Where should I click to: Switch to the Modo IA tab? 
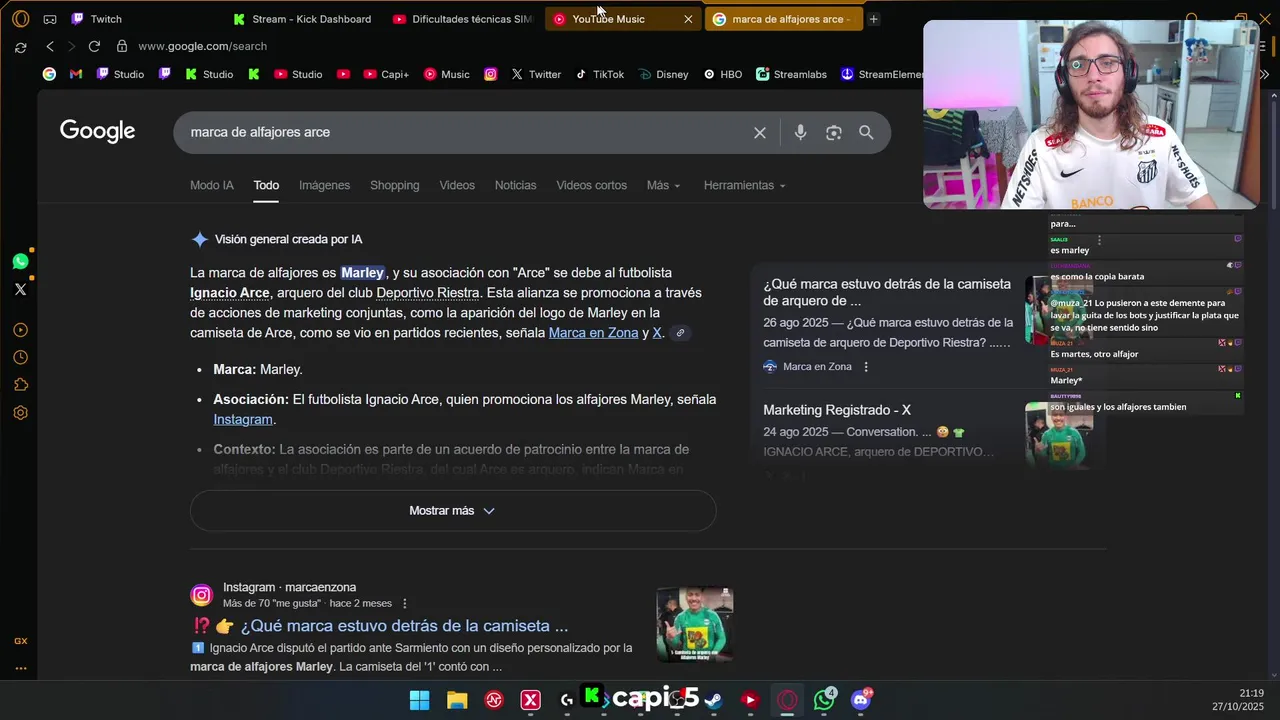[x=212, y=185]
